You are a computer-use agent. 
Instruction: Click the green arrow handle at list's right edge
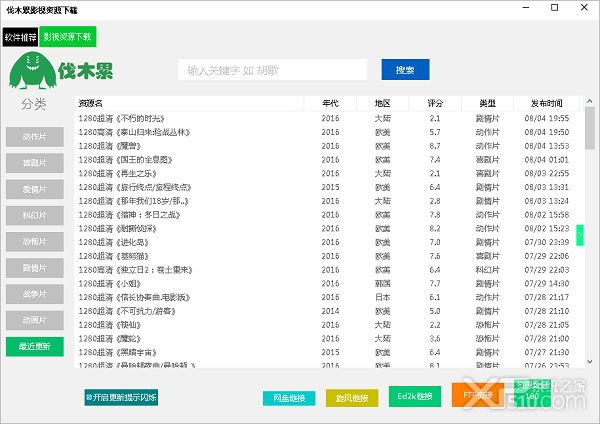(x=580, y=235)
